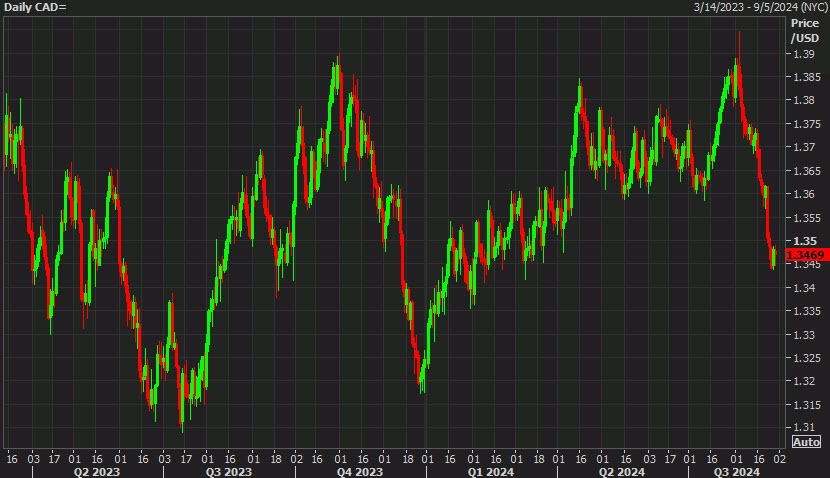Click the 3/14/2023 - 9/5/2024 (NYC) date range
Viewport: 830px width, 478px height.
(x=761, y=7)
